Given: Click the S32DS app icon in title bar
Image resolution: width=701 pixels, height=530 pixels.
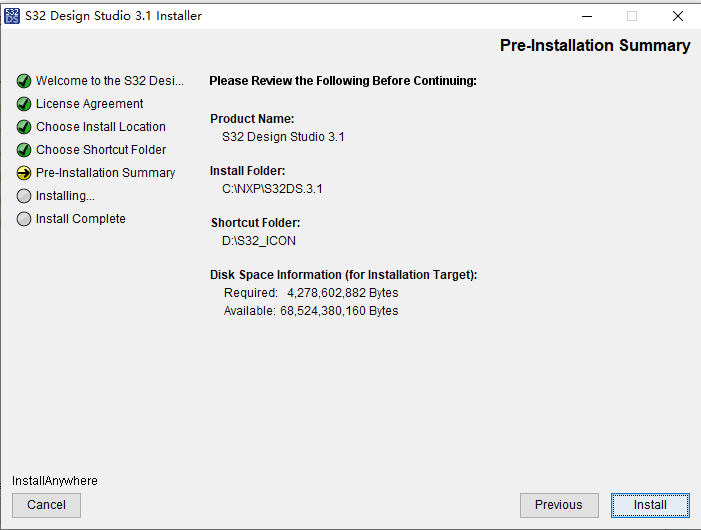Looking at the screenshot, I should point(12,16).
